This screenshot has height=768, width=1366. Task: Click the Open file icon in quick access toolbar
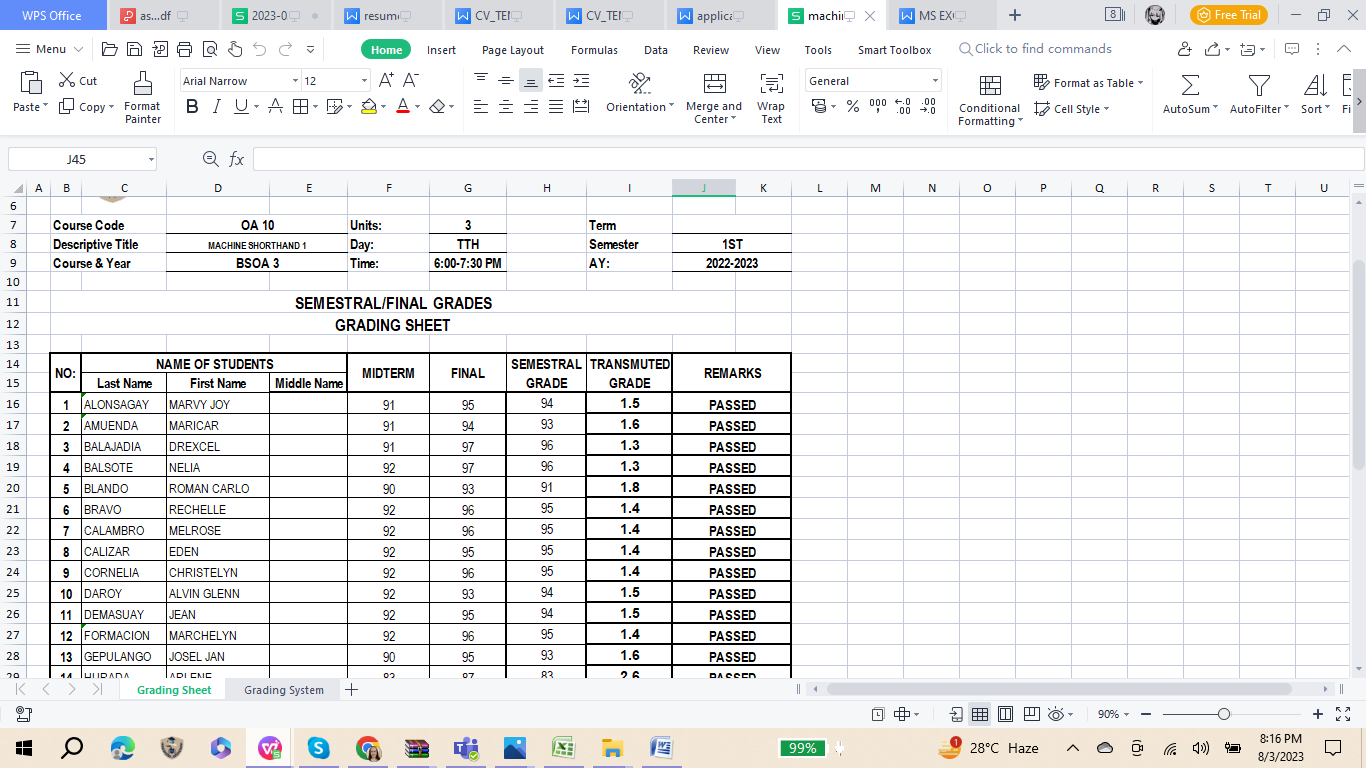[x=110, y=49]
